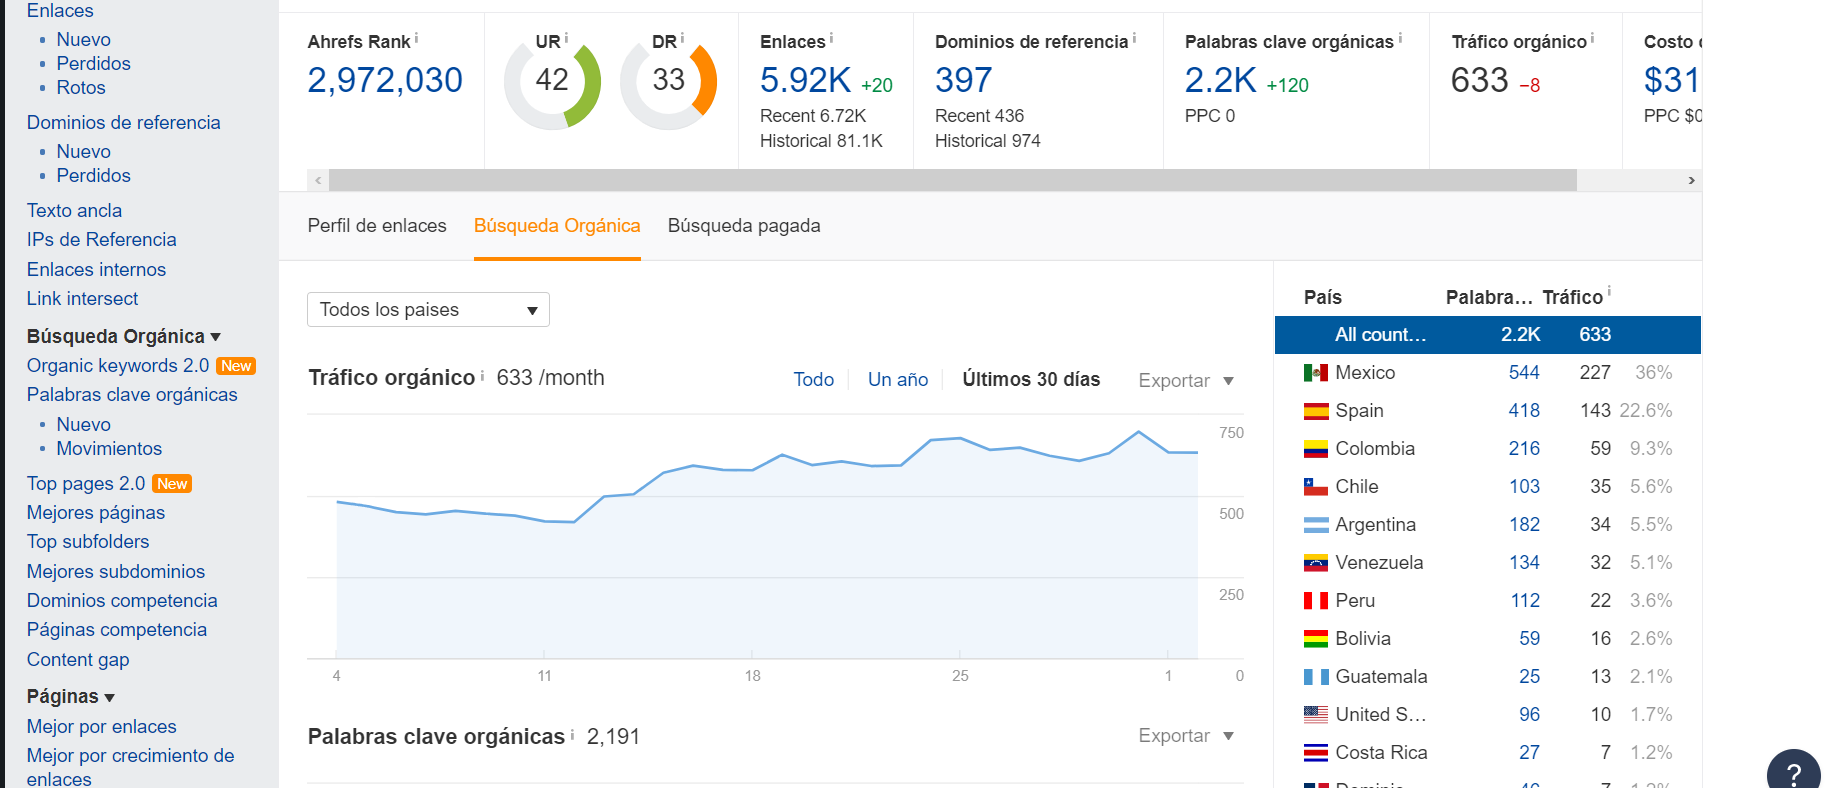Screen dimensions: 1842x788
Task: Open Dominios de referencia sidebar link
Action: click(124, 123)
